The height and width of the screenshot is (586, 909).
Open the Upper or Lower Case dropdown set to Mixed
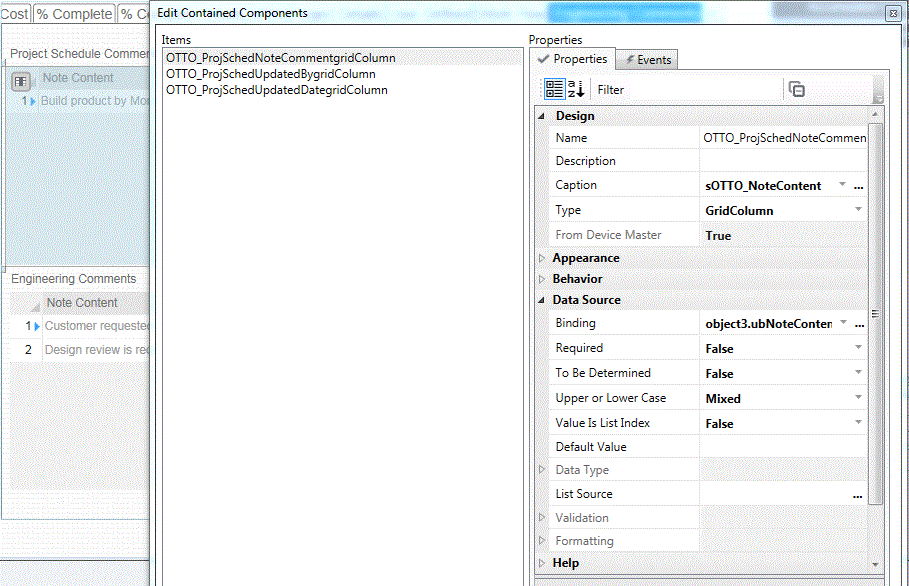click(x=855, y=397)
